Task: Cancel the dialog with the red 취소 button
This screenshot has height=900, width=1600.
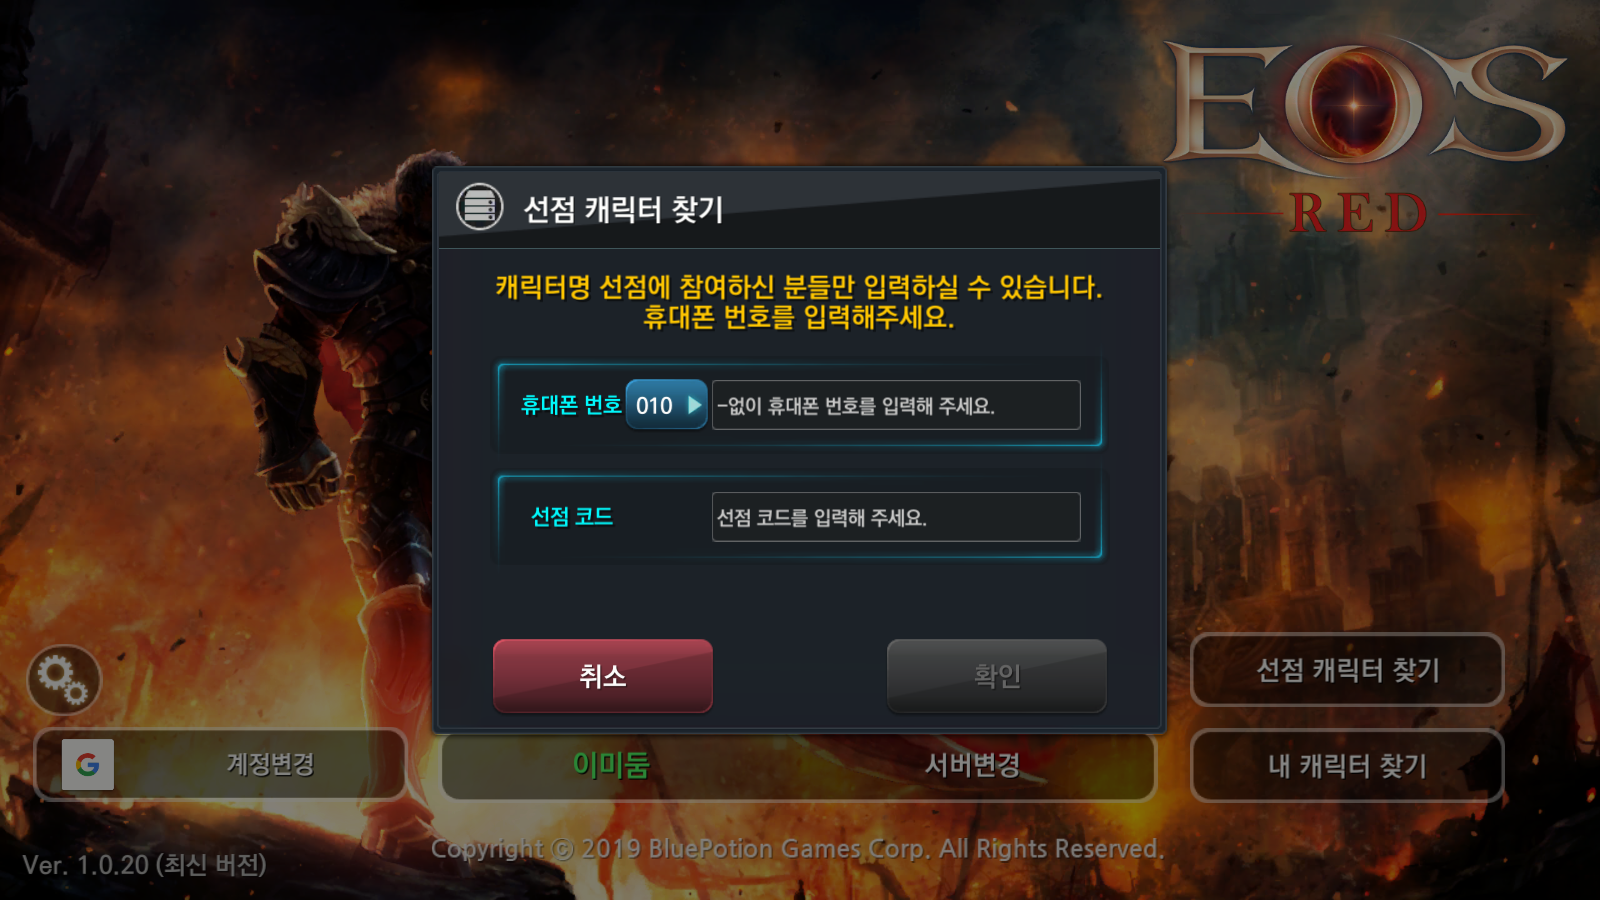Action: click(603, 676)
